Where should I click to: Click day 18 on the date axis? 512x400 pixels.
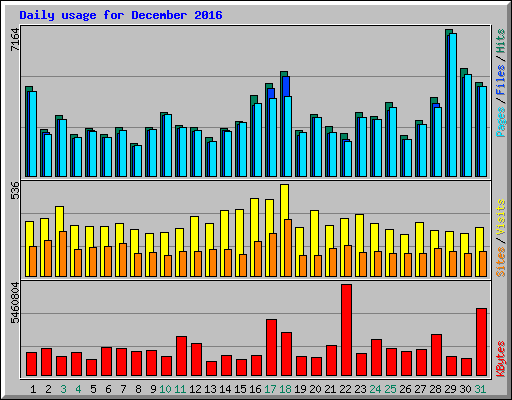pos(285,389)
